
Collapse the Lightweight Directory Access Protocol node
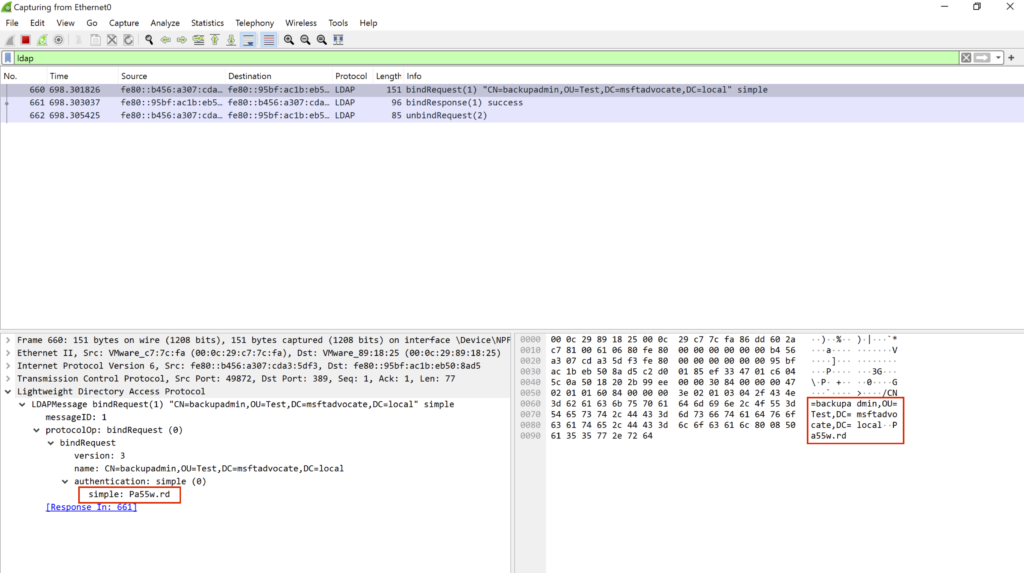click(x=9, y=392)
